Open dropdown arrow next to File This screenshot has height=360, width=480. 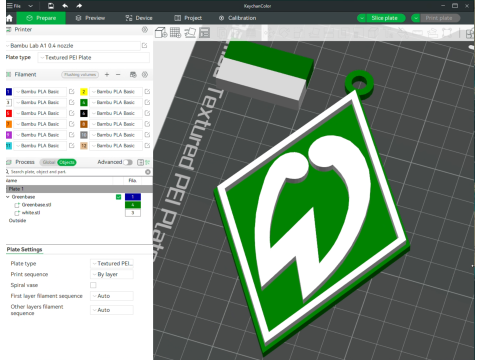30,6
